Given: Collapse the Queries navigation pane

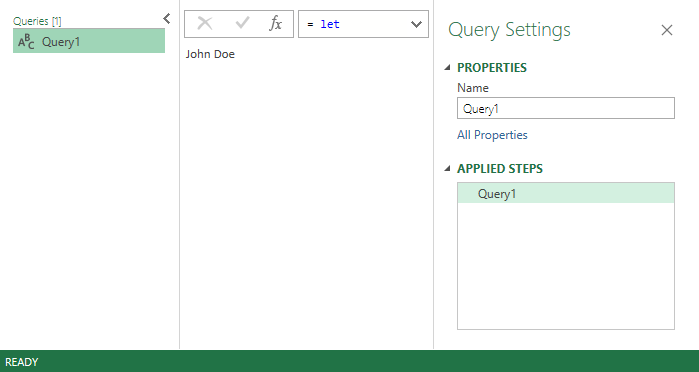Looking at the screenshot, I should (x=167, y=19).
